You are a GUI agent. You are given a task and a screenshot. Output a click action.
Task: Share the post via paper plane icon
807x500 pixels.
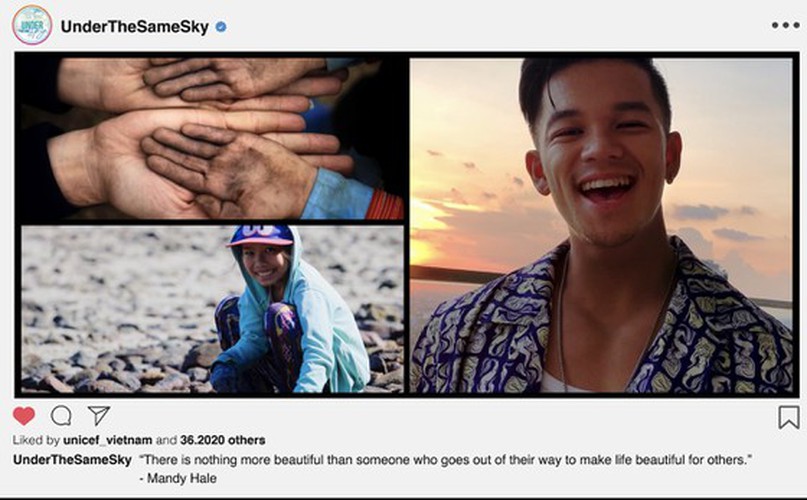(x=98, y=415)
